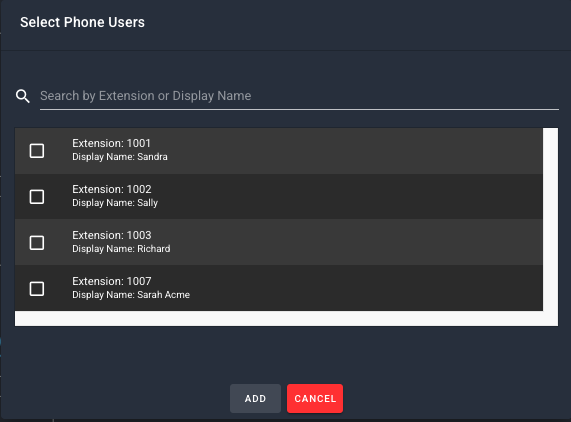Focus the Search by Extension or Display Name field

pyautogui.click(x=299, y=96)
